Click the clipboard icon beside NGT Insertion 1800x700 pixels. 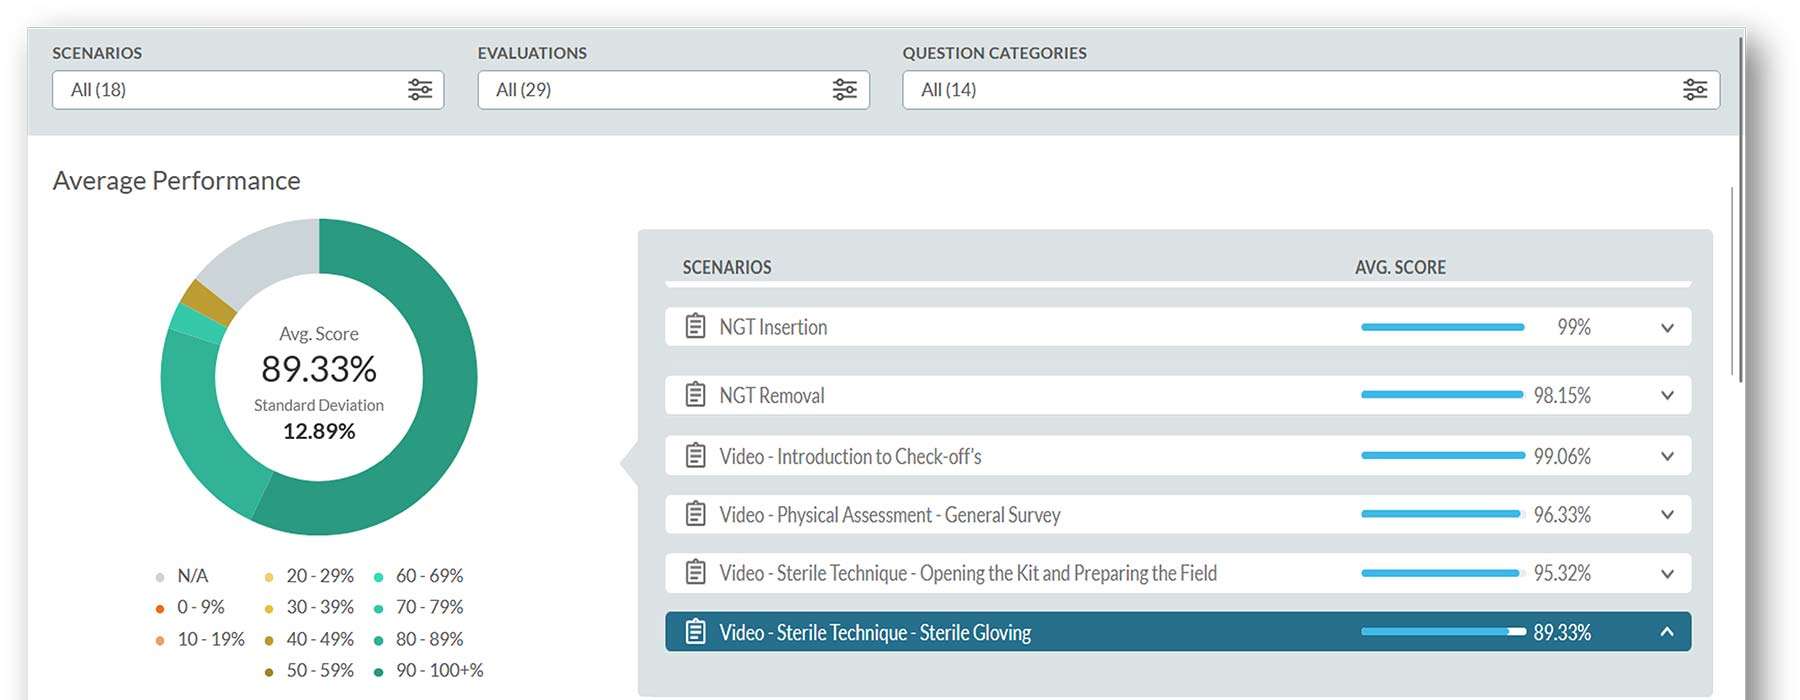695,325
